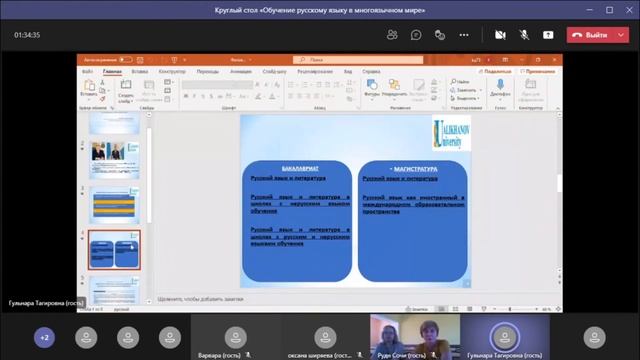Viewport: 640px width, 360px height.
Task: Click the Заметки button in status bar
Action: (x=417, y=309)
